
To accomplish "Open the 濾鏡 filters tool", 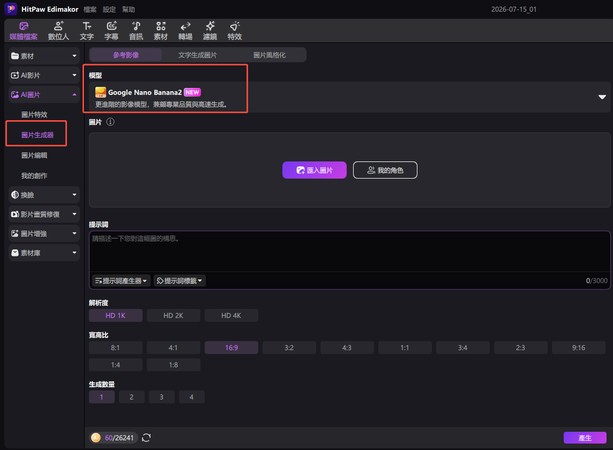I will coord(210,31).
